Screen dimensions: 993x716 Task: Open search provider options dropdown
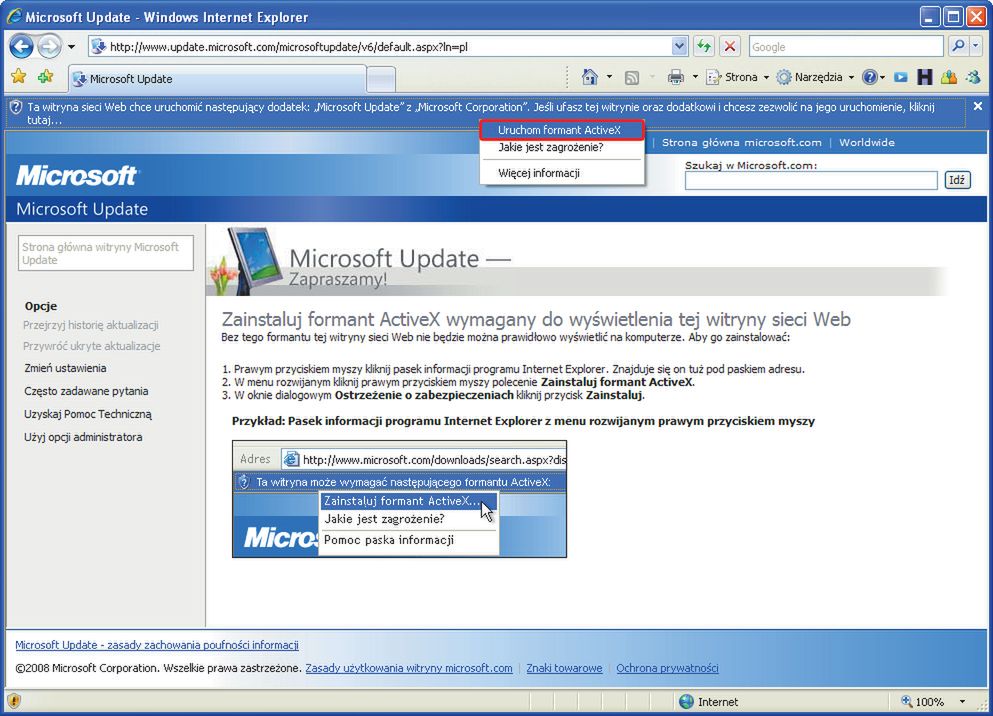(975, 46)
